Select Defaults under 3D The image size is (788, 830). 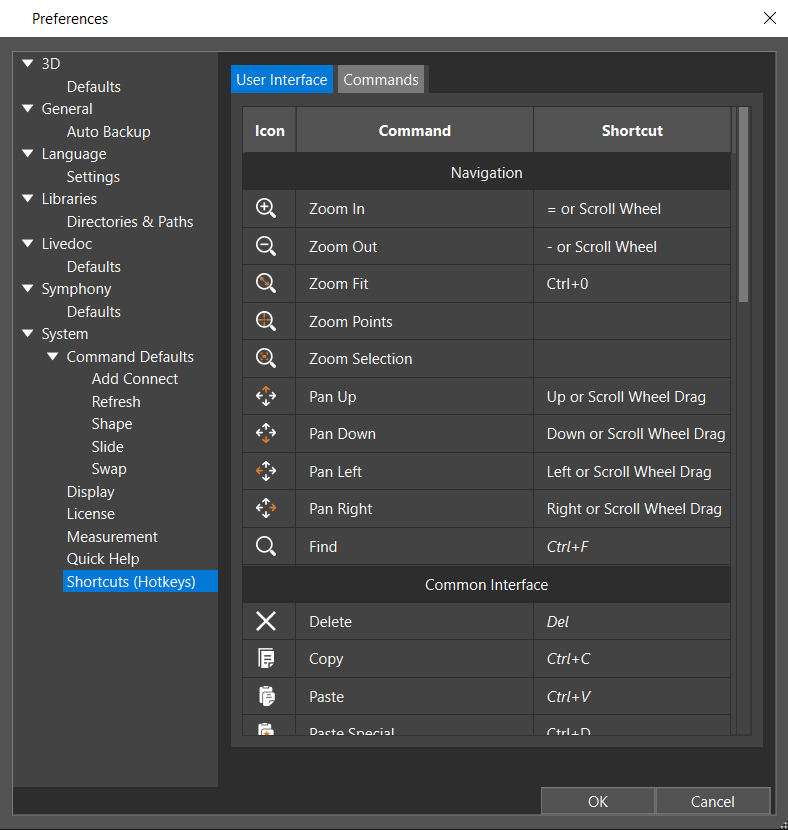(94, 86)
